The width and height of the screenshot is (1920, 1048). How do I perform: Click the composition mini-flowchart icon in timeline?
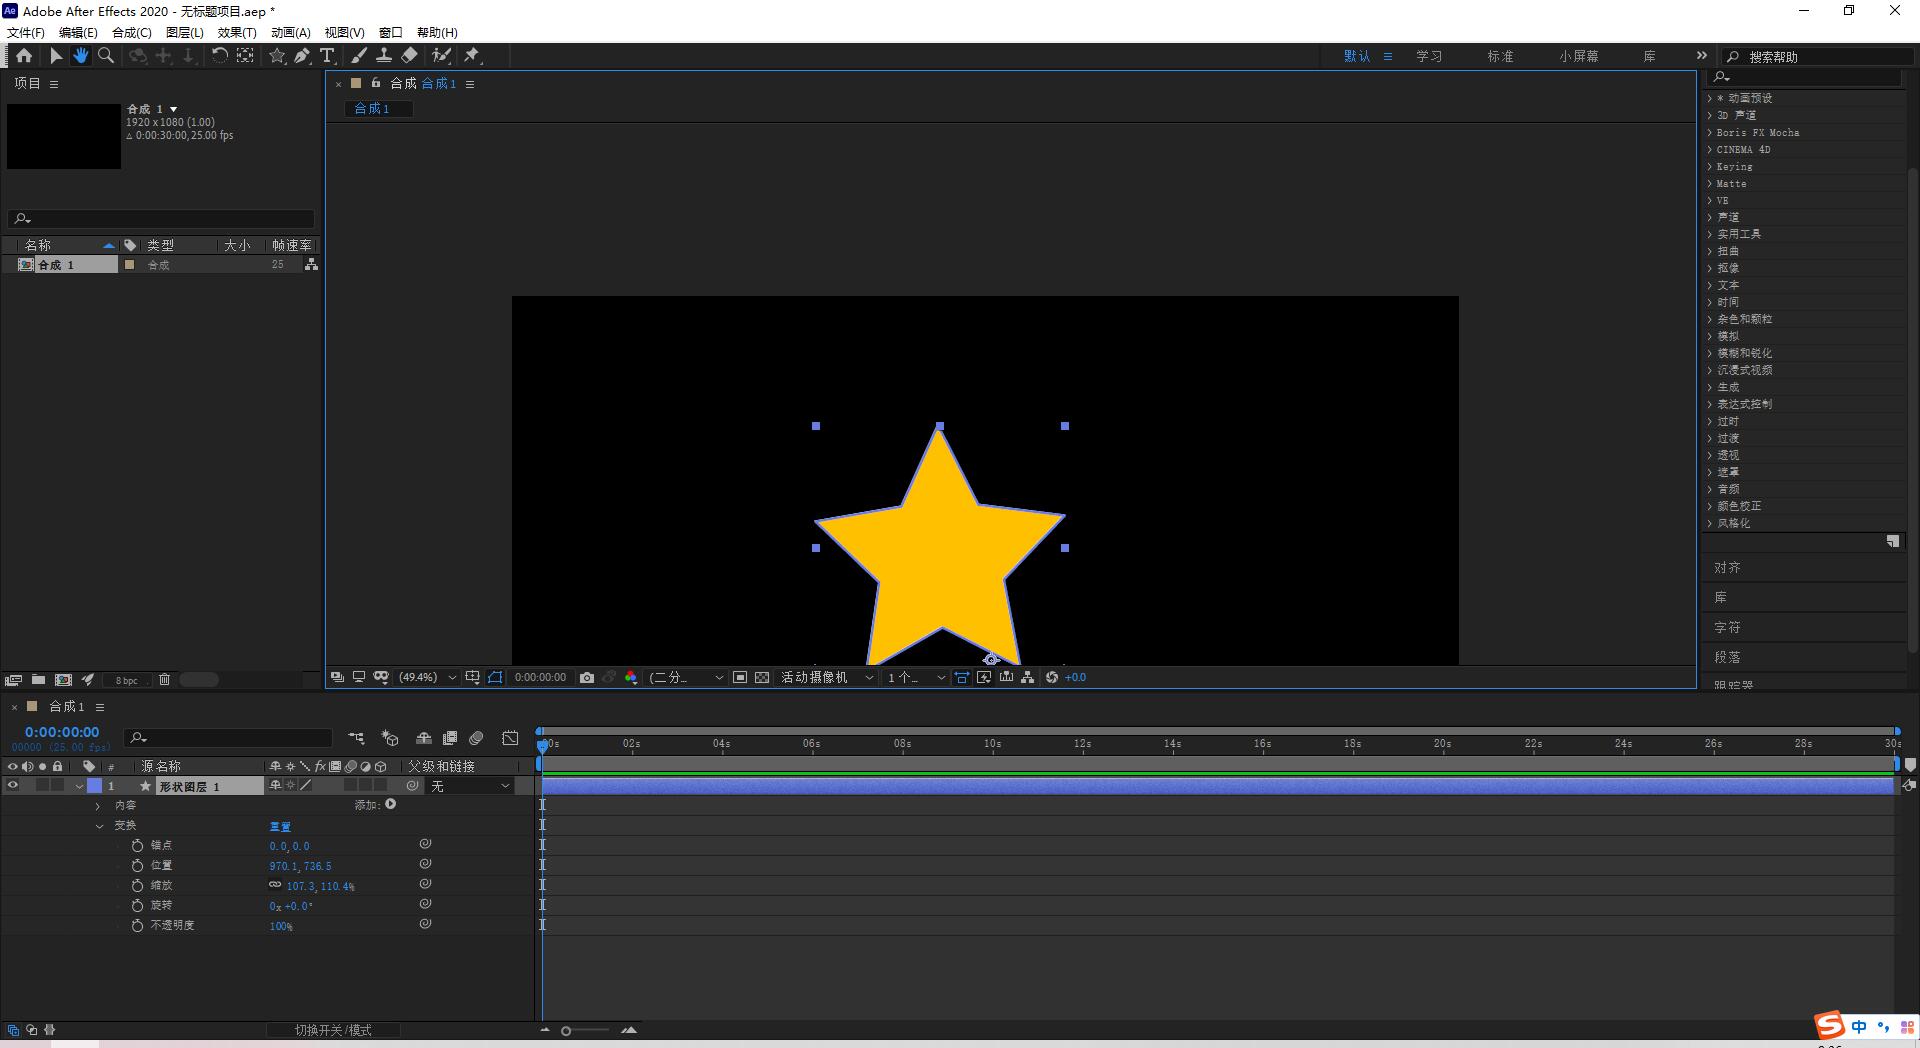pyautogui.click(x=356, y=738)
